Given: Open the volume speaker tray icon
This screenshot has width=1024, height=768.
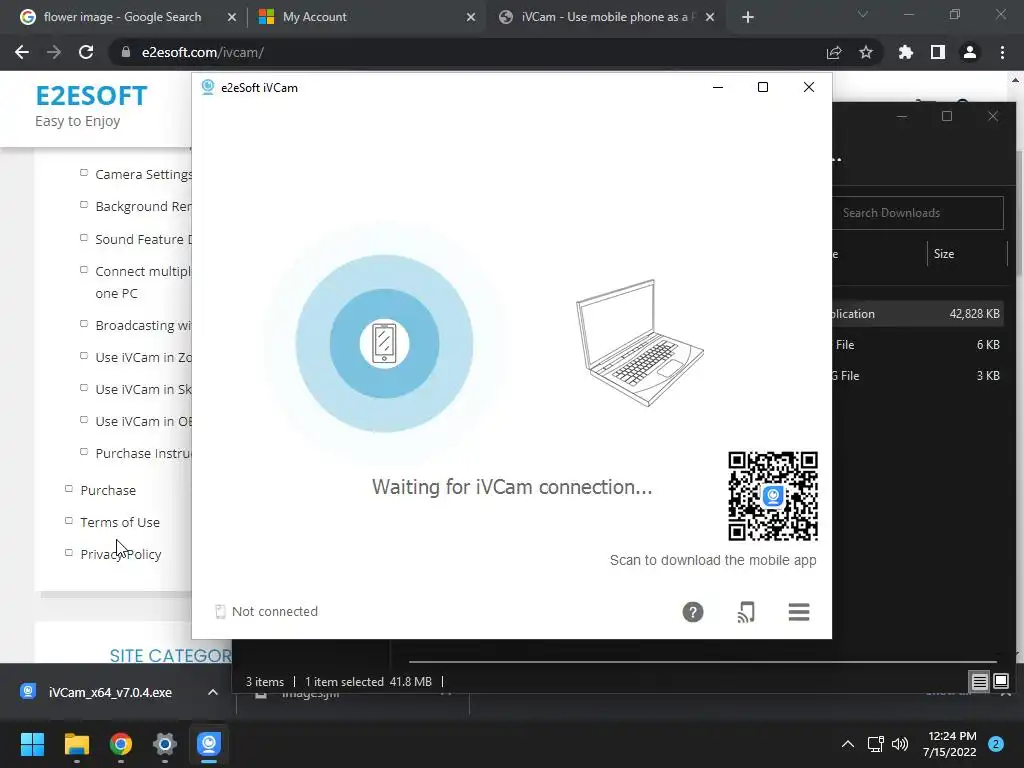Looking at the screenshot, I should coord(900,744).
